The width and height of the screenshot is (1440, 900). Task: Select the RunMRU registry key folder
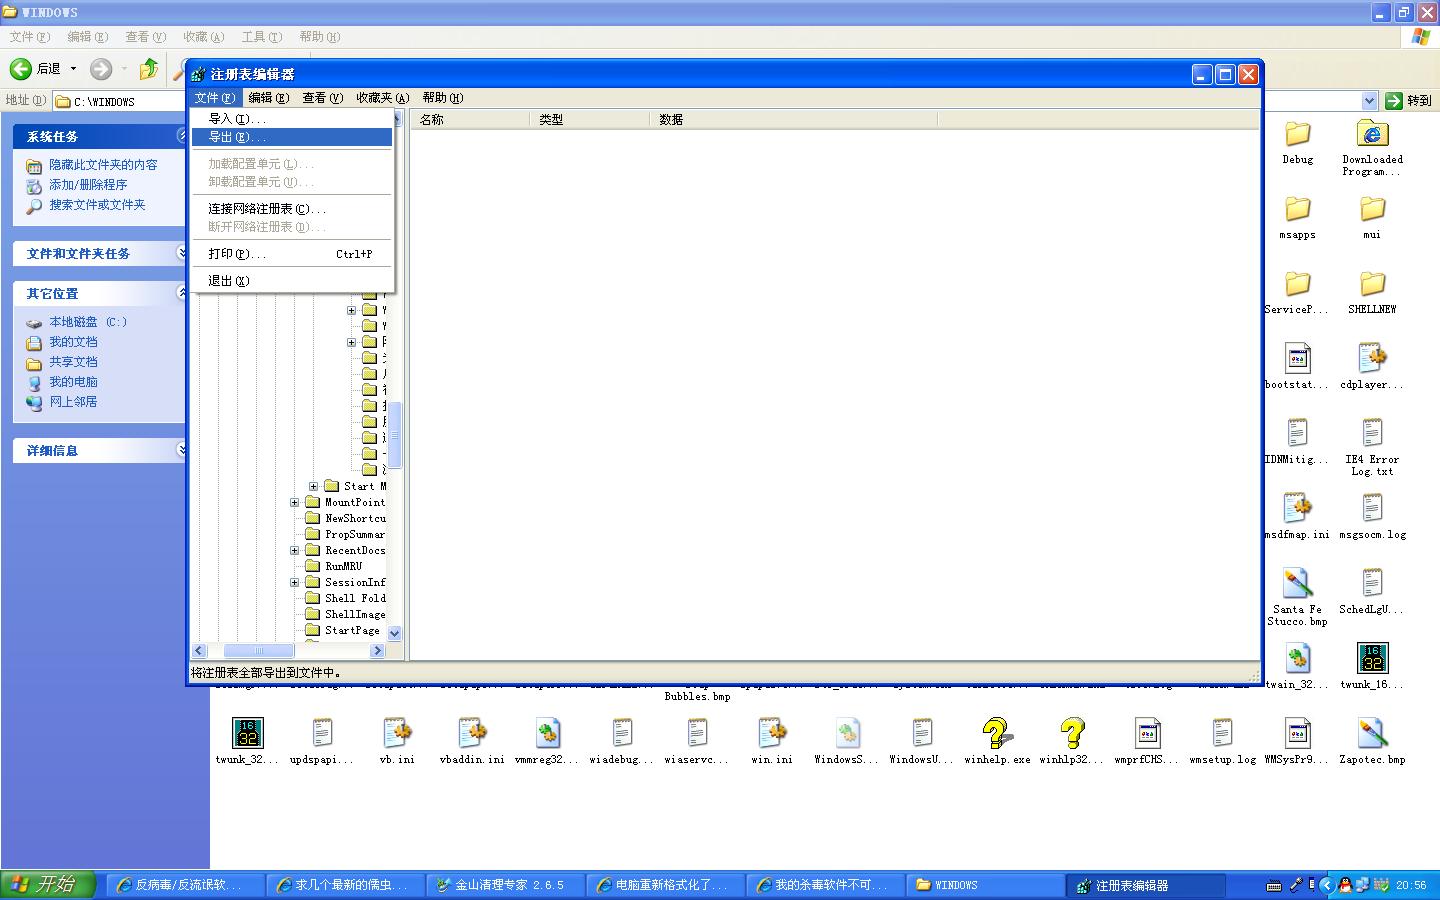[x=343, y=566]
